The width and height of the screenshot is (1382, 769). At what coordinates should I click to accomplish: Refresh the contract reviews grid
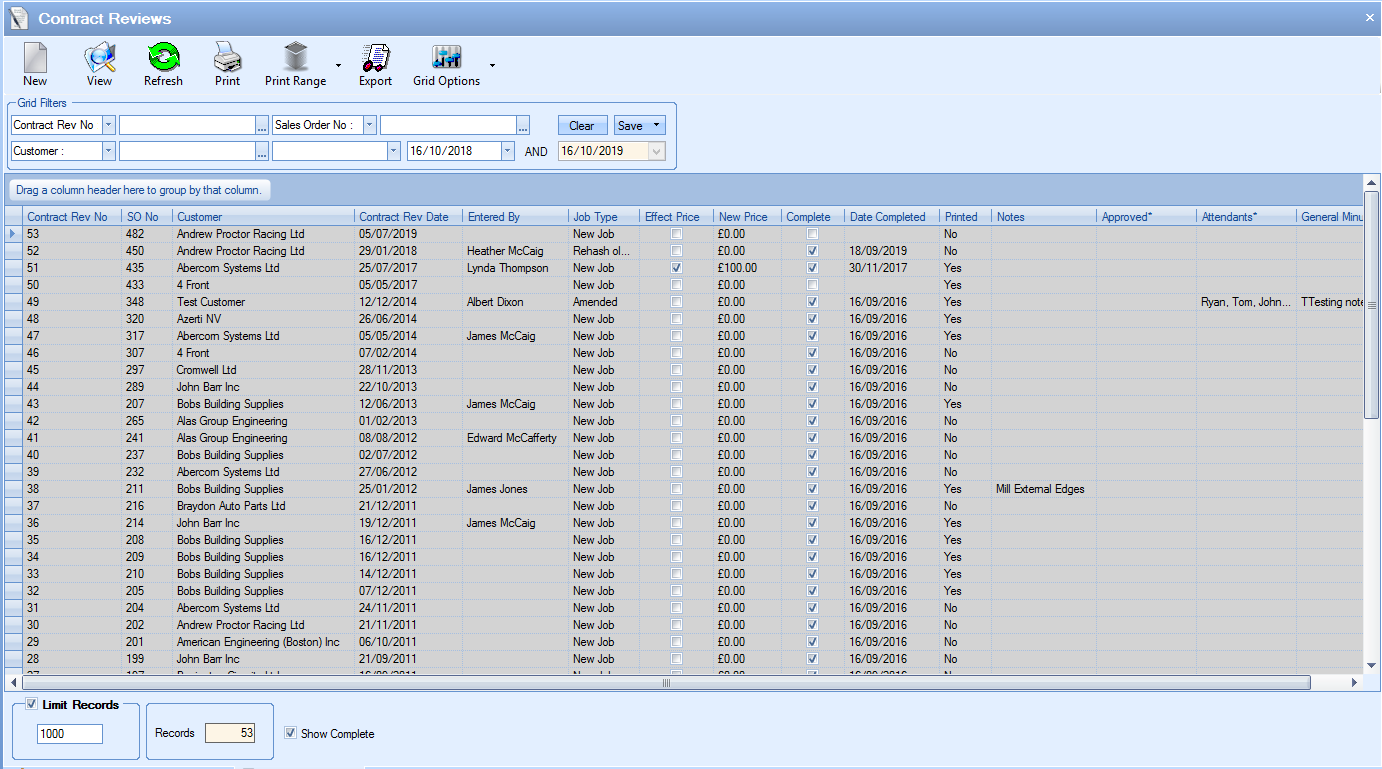click(163, 58)
